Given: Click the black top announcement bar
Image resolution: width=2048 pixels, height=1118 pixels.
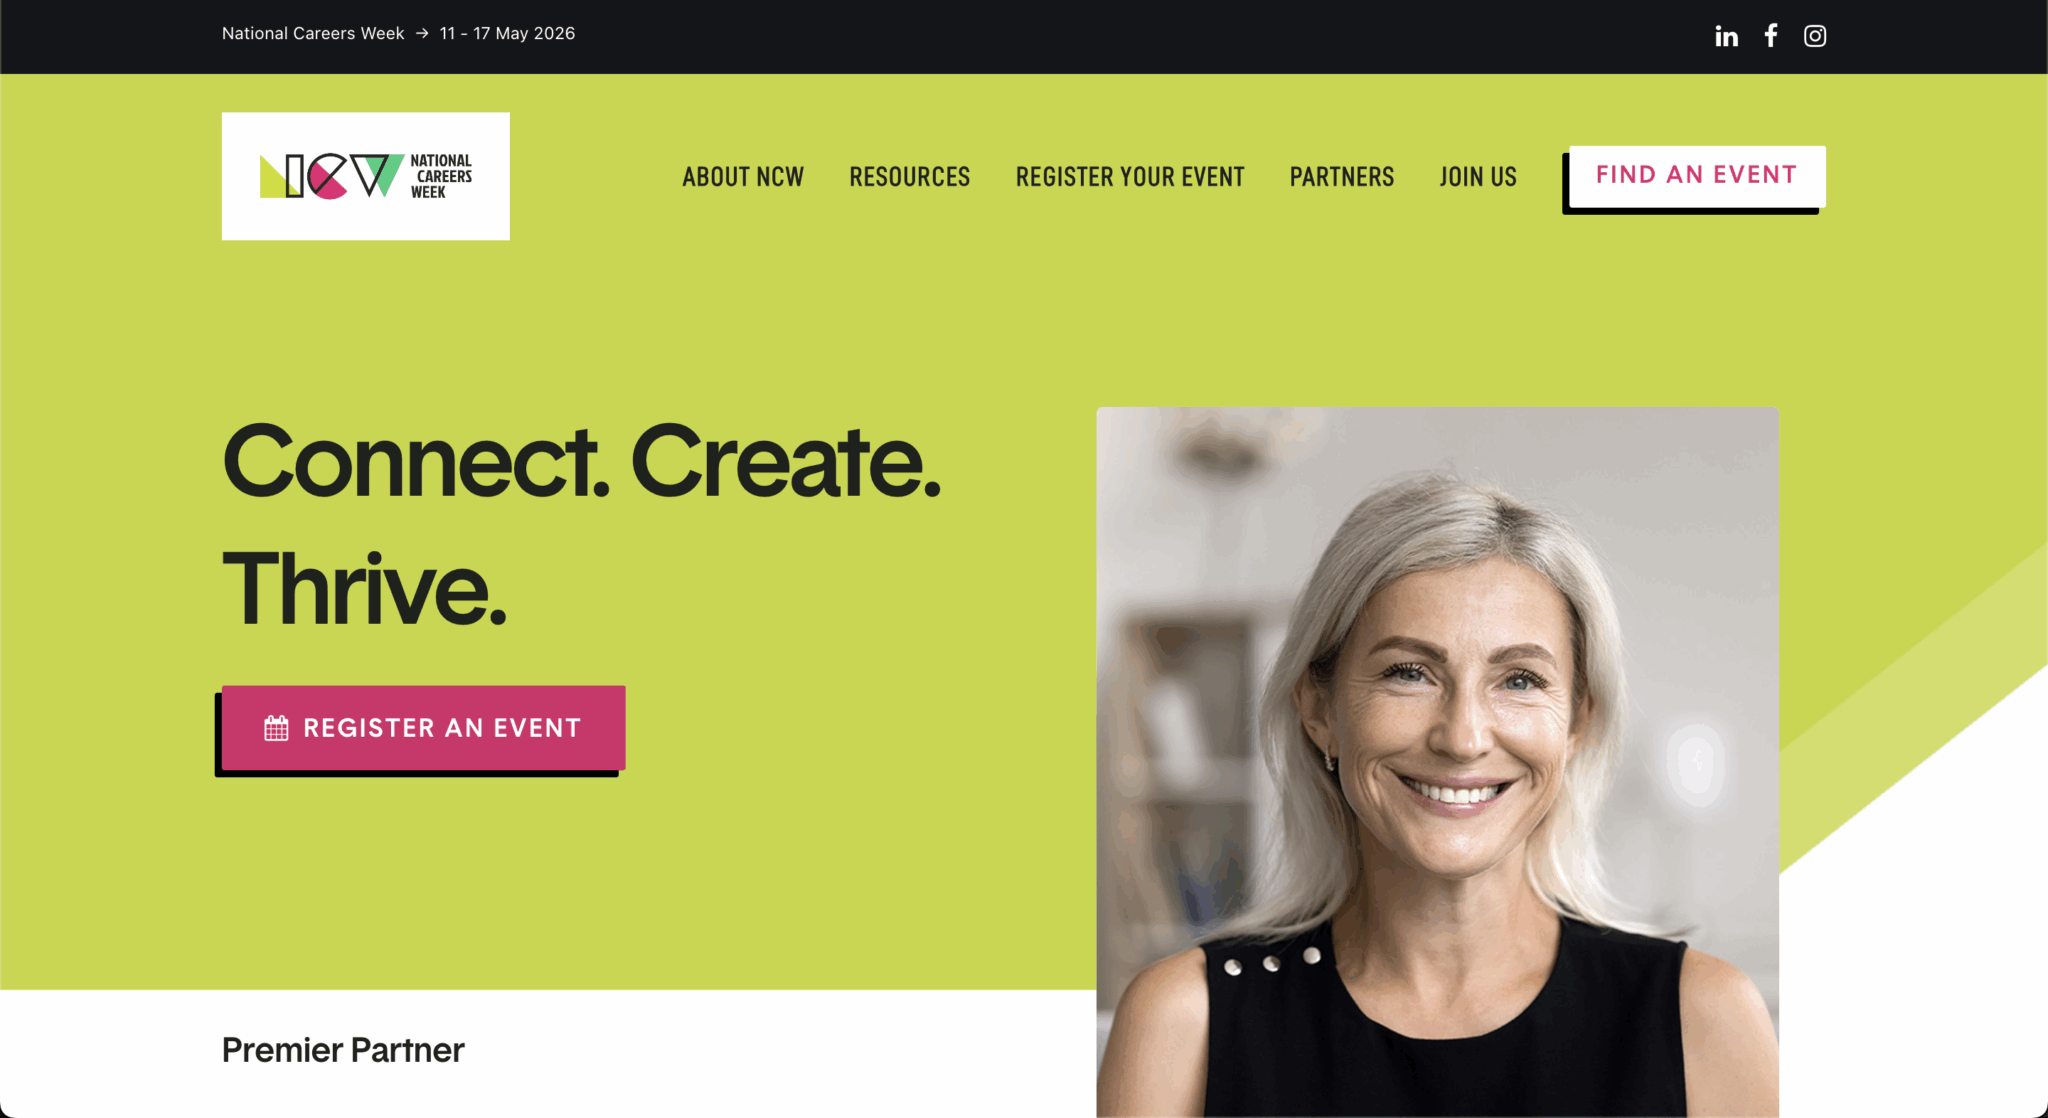Looking at the screenshot, I should coord(1024,36).
